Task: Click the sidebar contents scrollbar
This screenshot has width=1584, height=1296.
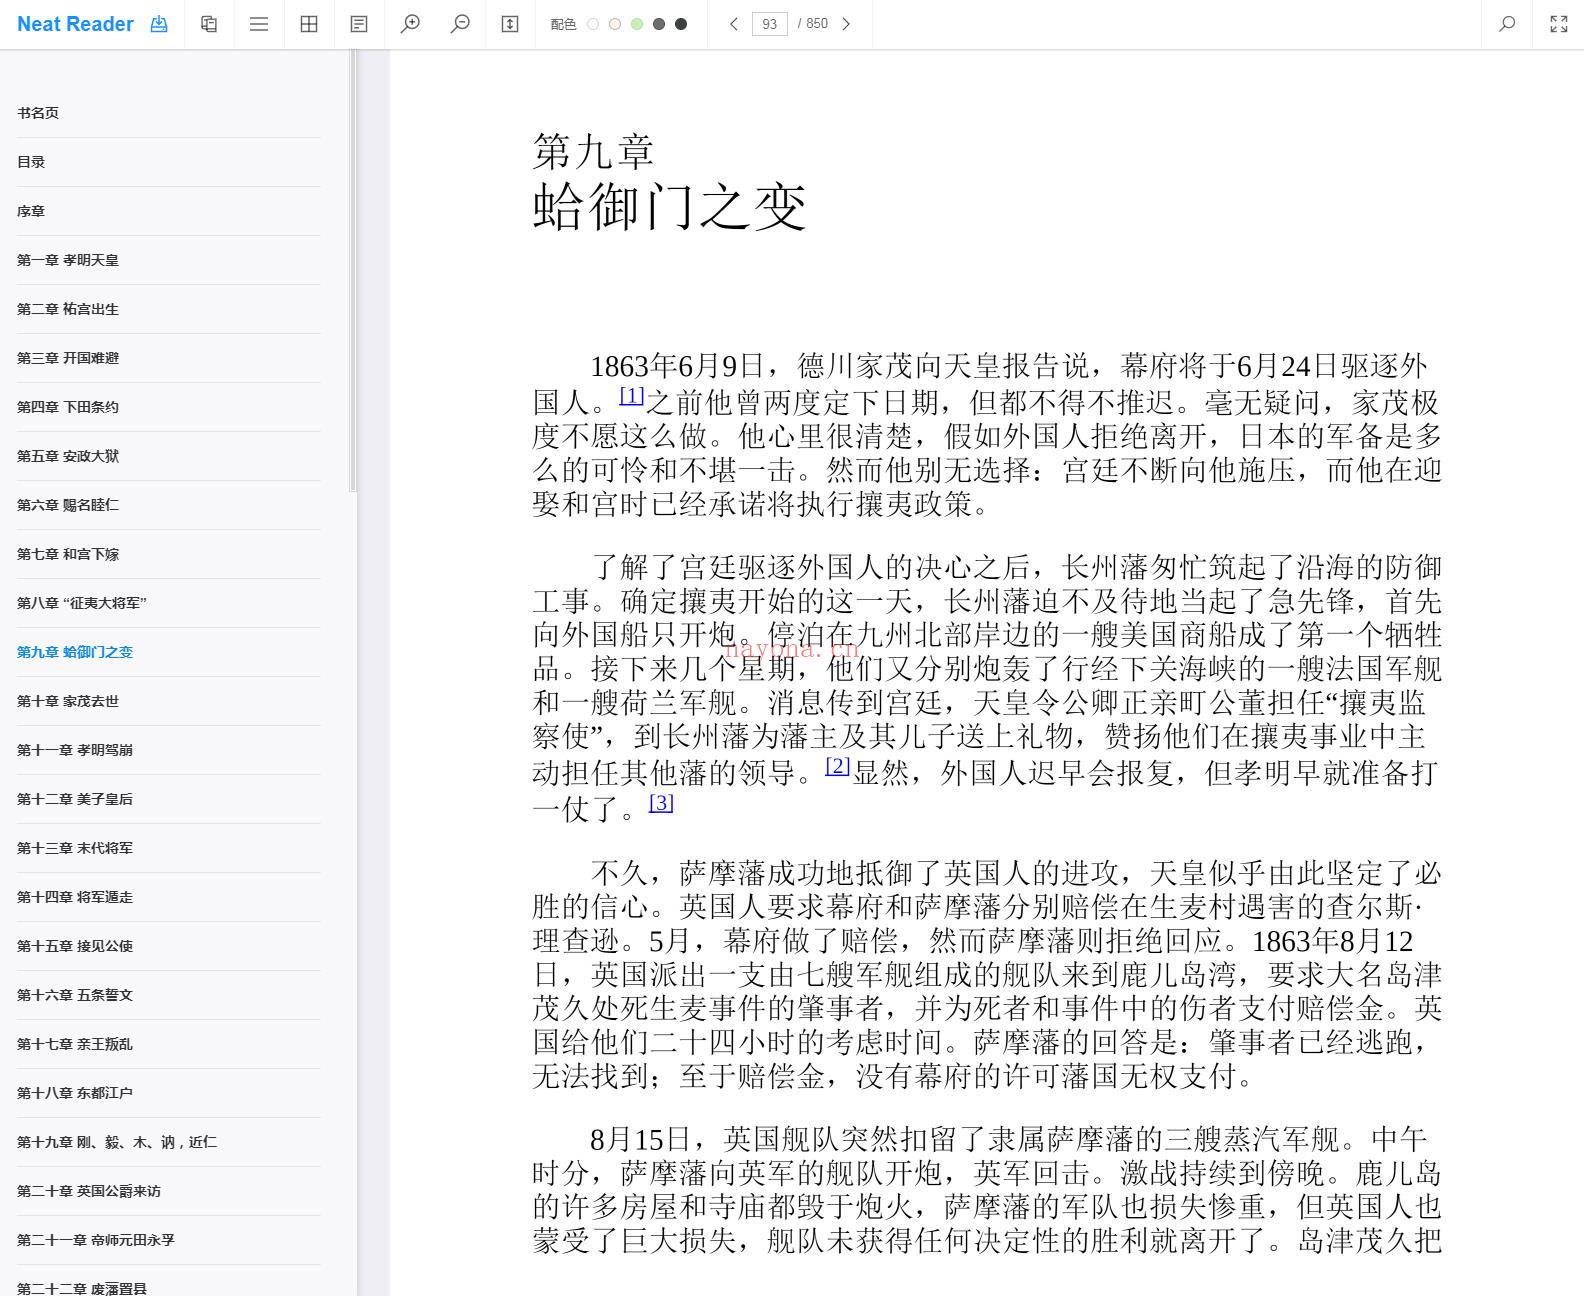Action: (x=352, y=271)
